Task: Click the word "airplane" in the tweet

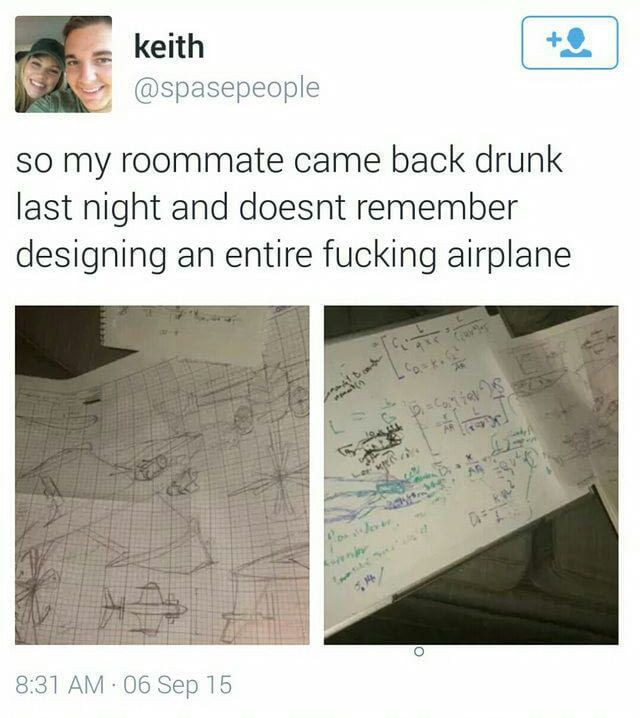Action: tap(509, 255)
